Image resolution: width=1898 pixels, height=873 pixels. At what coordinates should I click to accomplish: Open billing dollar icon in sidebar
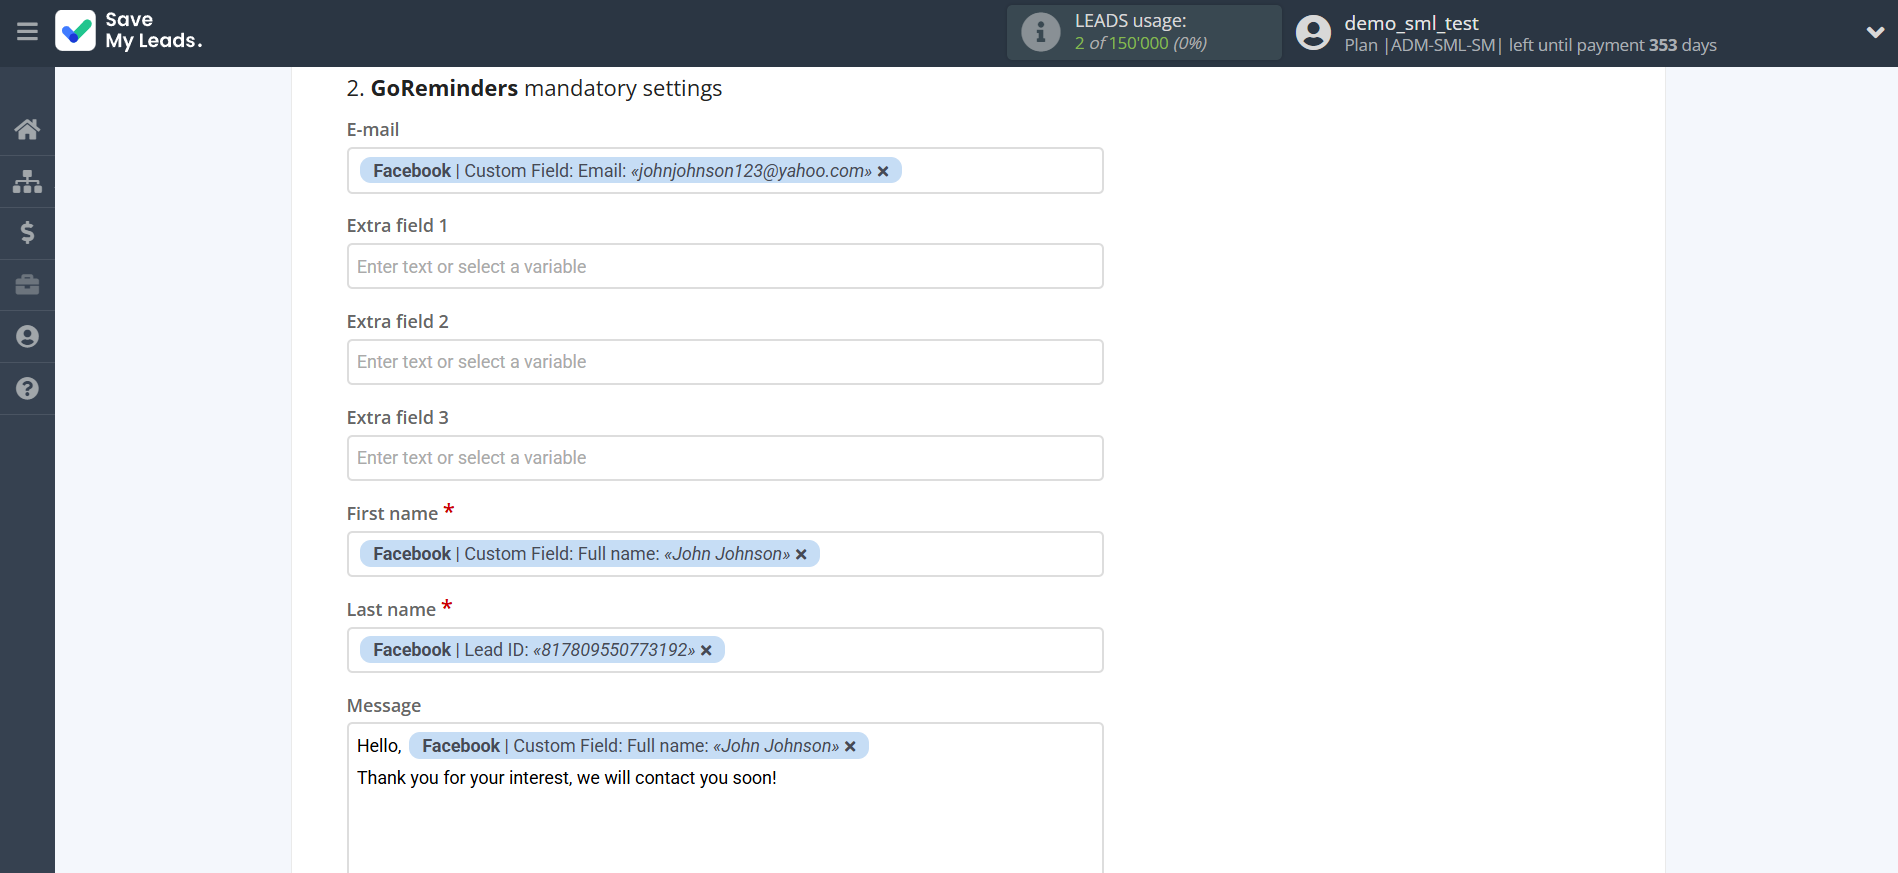(x=27, y=233)
